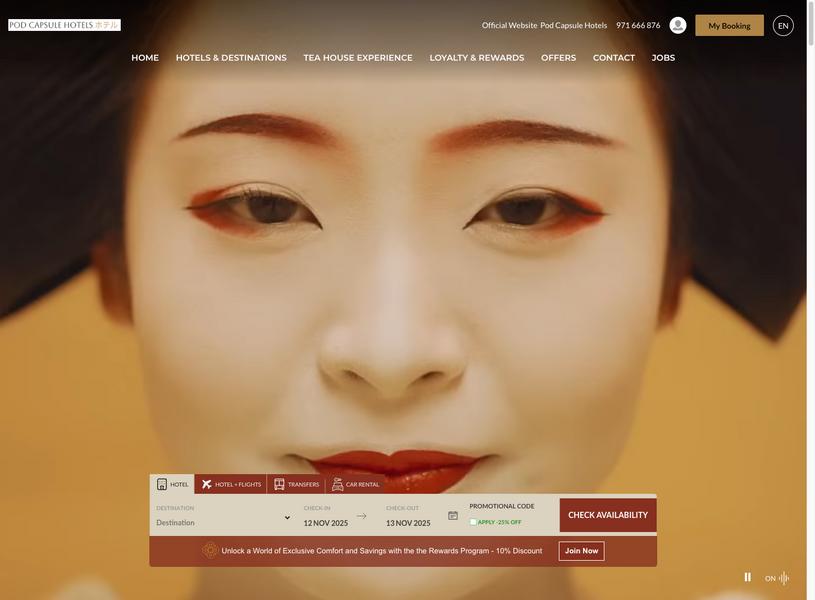
Task: Click the Check Availability button
Action: 608,515
